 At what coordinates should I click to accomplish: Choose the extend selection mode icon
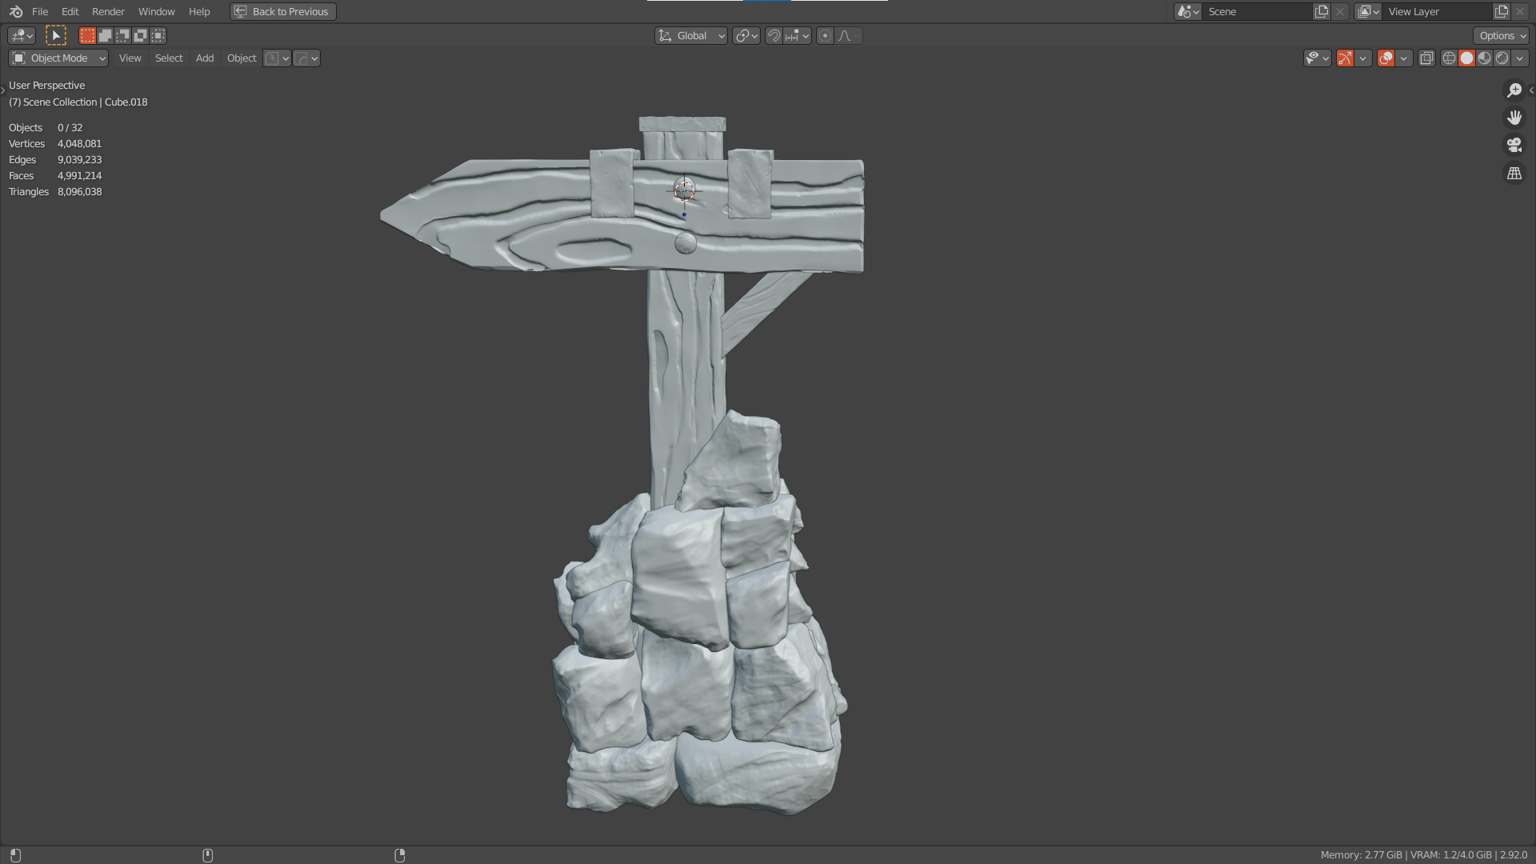(x=105, y=35)
